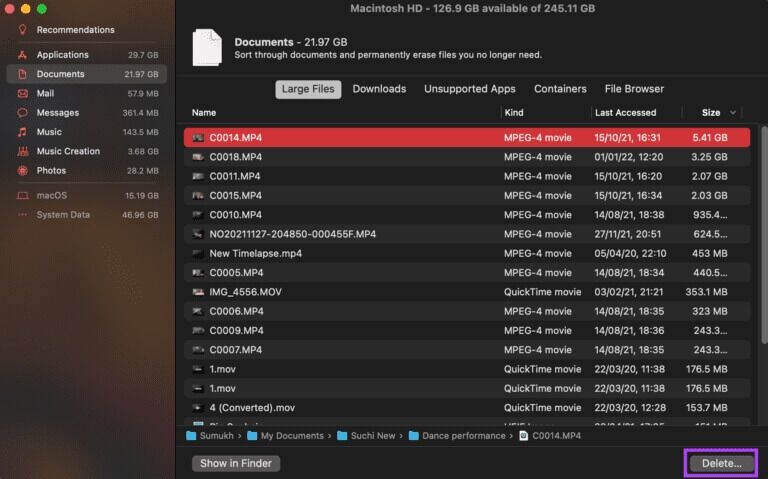This screenshot has height=479, width=768.
Task: Open the File Browser tab
Action: [x=634, y=89]
